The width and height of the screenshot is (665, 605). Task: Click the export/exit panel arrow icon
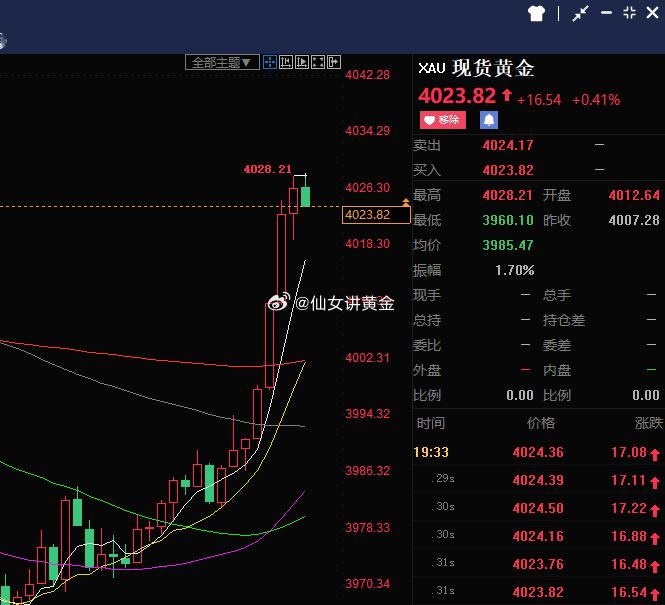pyautogui.click(x=334, y=63)
